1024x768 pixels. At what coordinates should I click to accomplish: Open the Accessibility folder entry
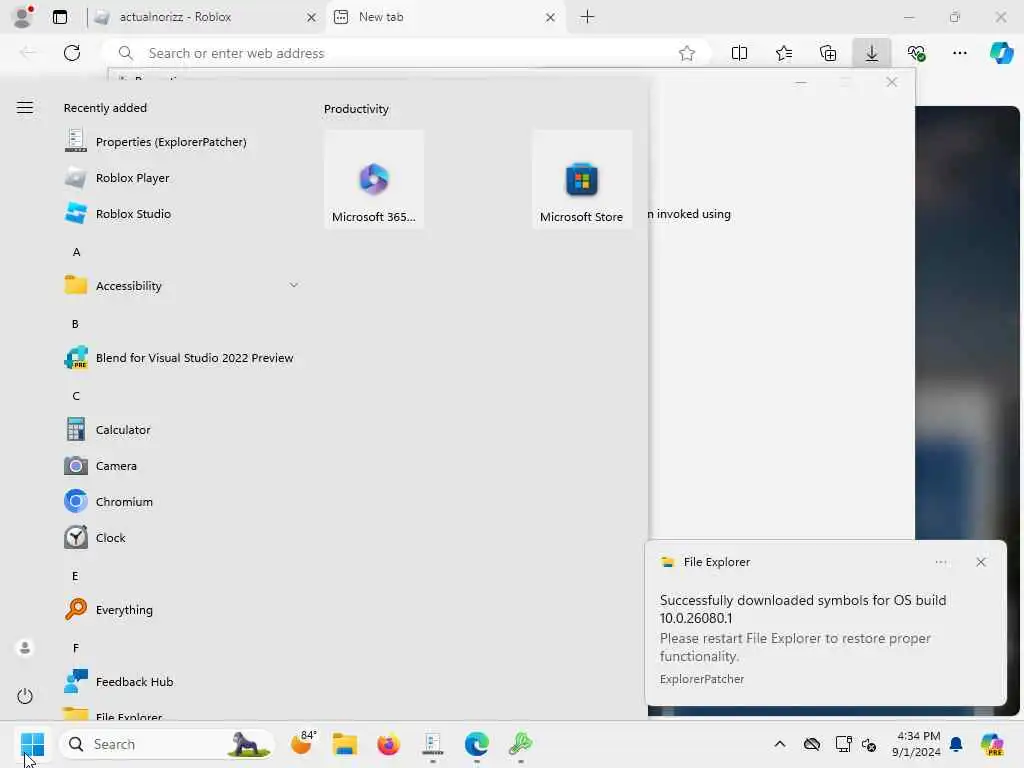182,285
